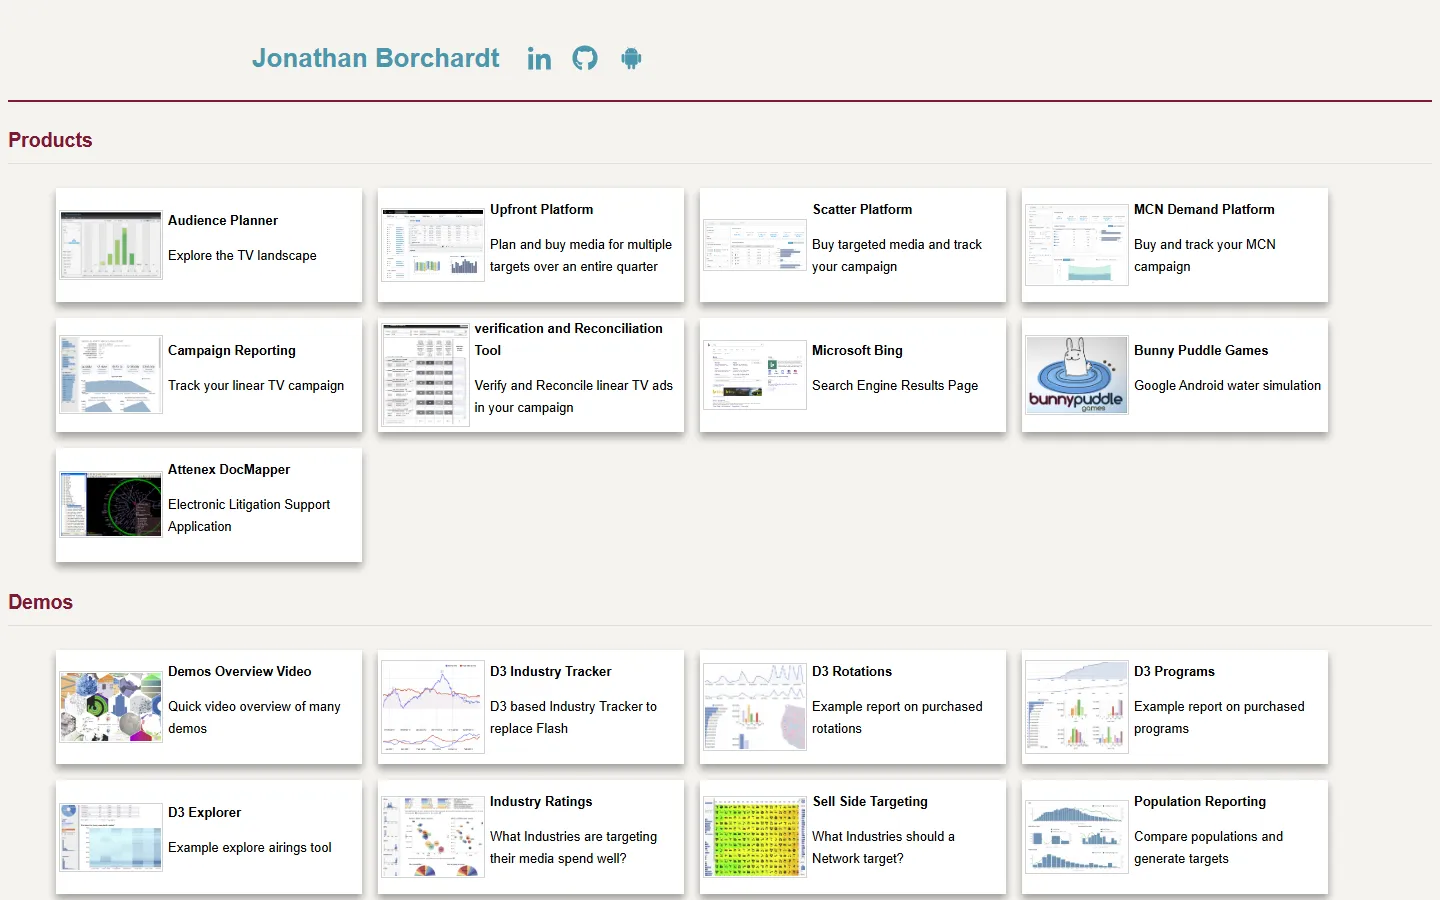The width and height of the screenshot is (1440, 900).
Task: Click 'Electronic Litigation Support' description
Action: click(x=249, y=504)
